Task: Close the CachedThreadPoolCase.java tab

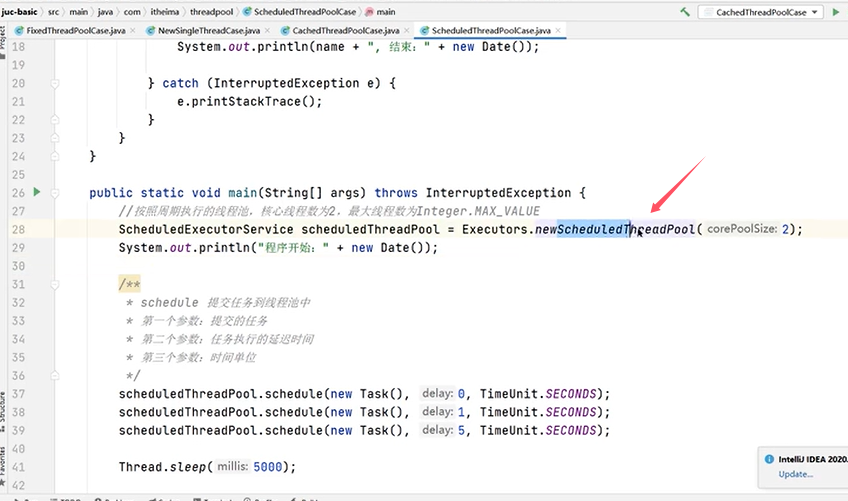Action: [x=407, y=31]
